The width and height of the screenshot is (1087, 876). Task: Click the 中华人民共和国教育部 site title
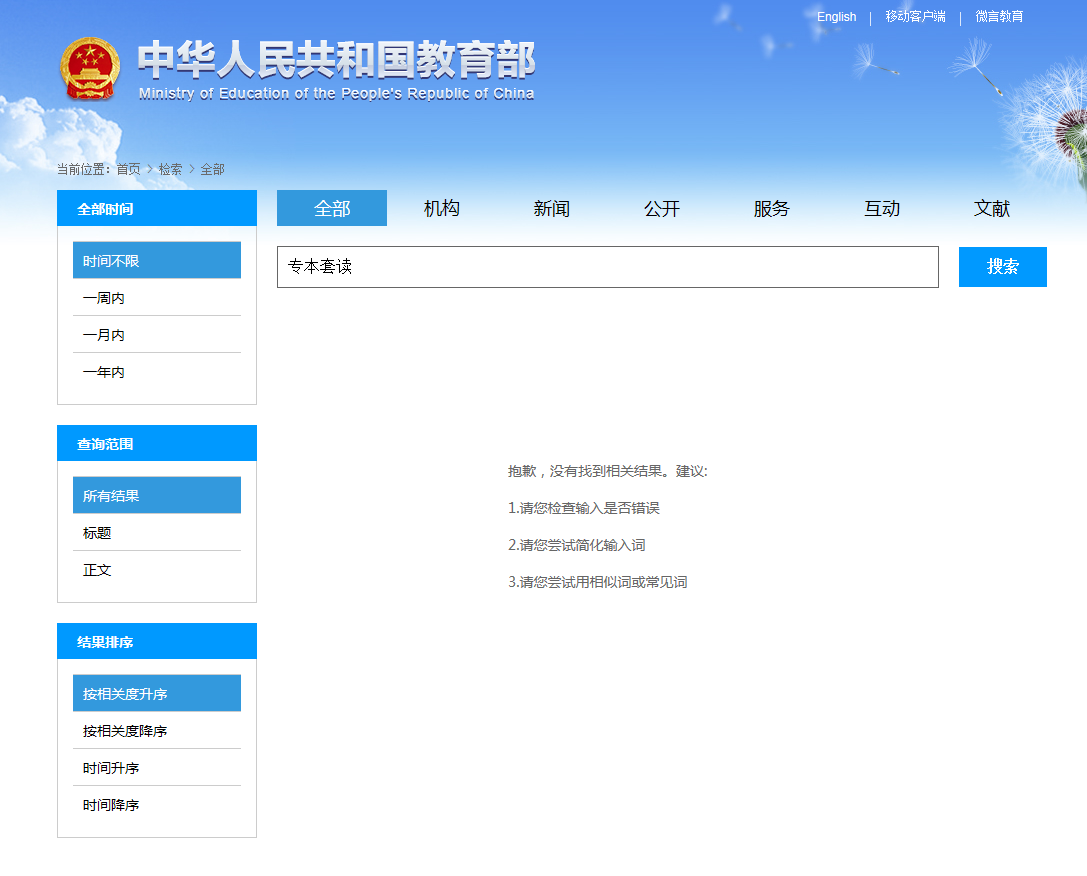pos(336,60)
